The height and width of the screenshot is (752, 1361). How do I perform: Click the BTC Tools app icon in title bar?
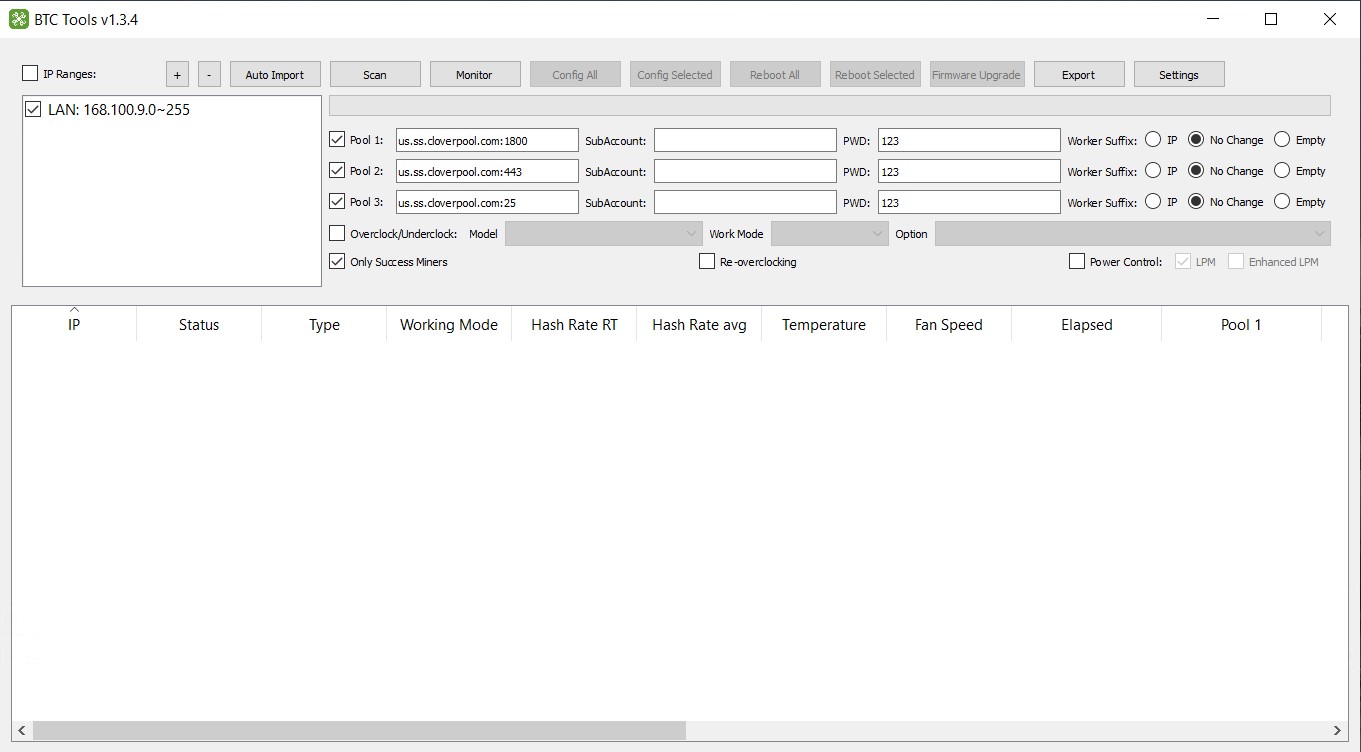click(x=18, y=19)
